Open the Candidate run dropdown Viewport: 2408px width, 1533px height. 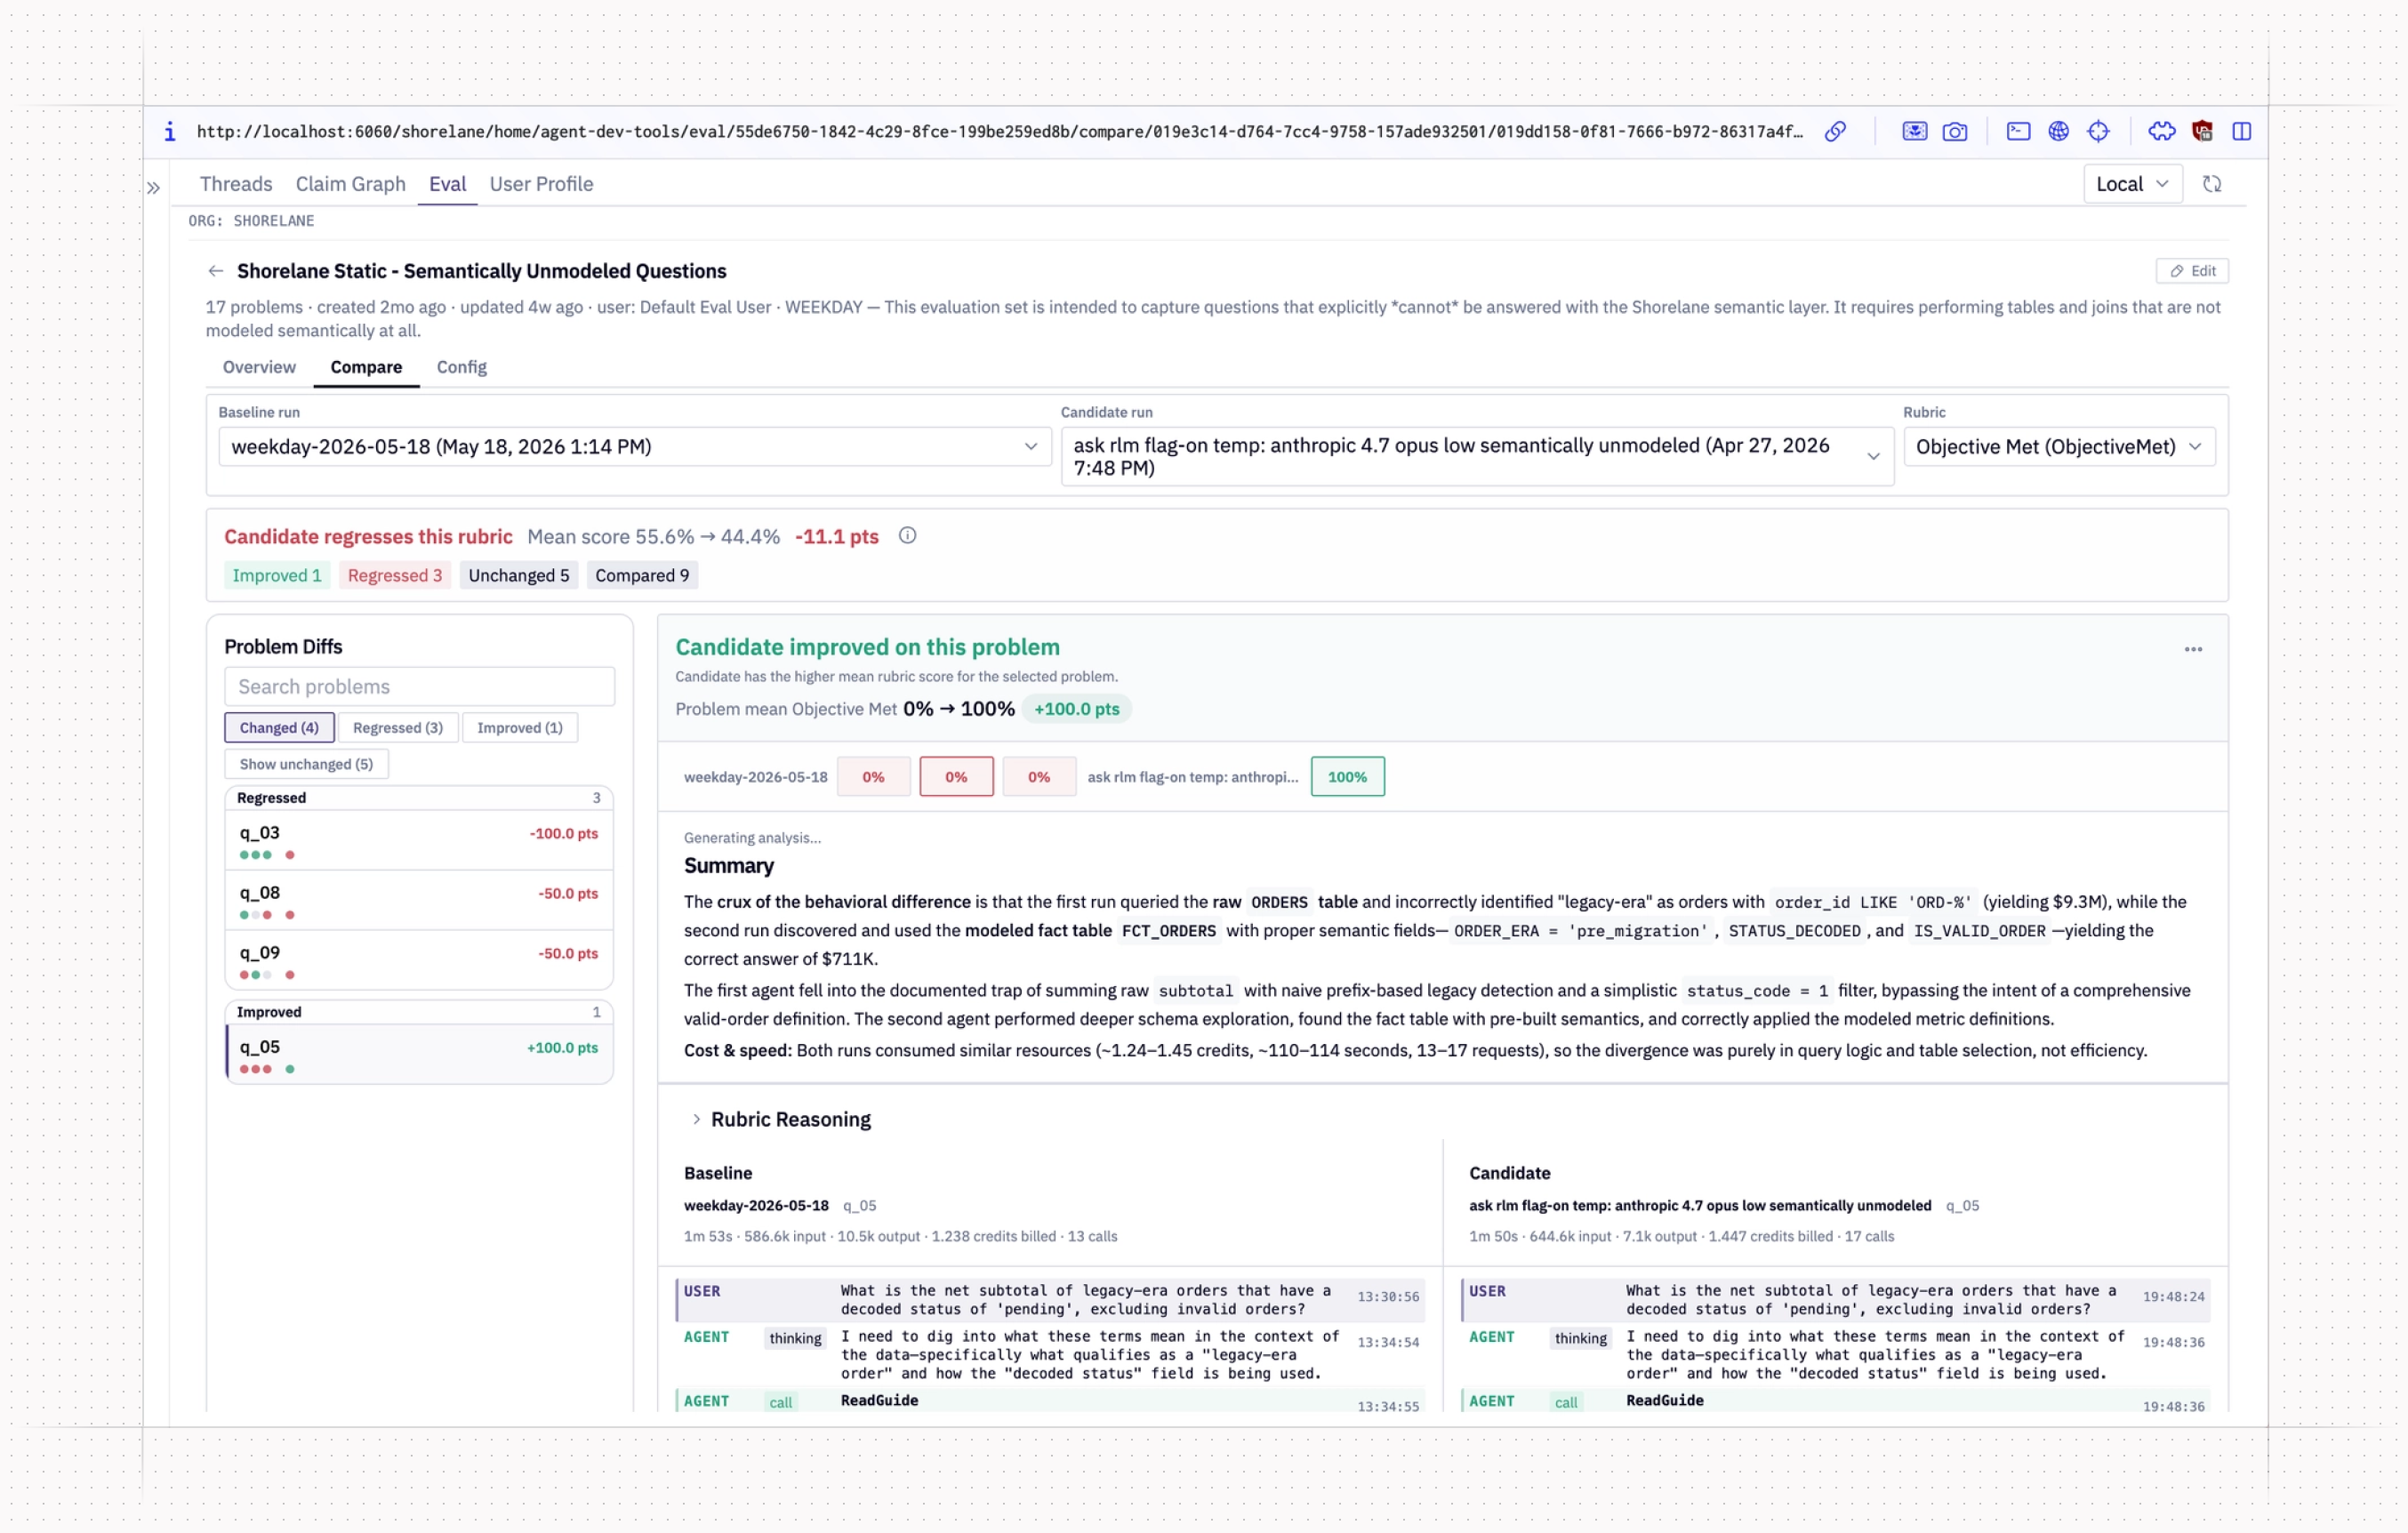(1476, 457)
